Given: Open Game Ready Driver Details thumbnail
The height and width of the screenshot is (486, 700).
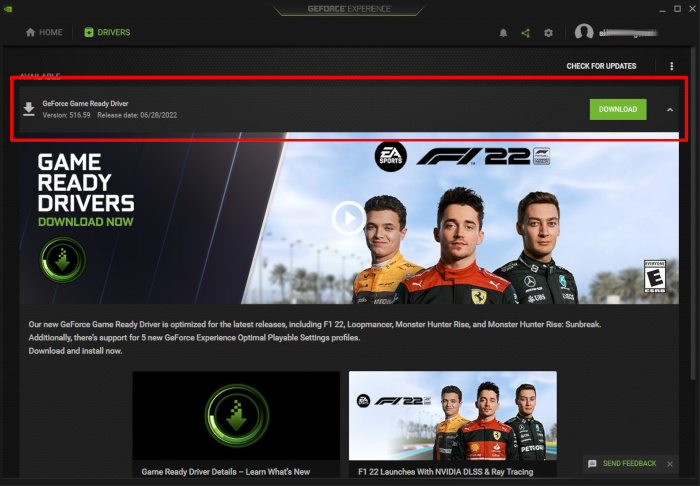Looking at the screenshot, I should click(236, 415).
